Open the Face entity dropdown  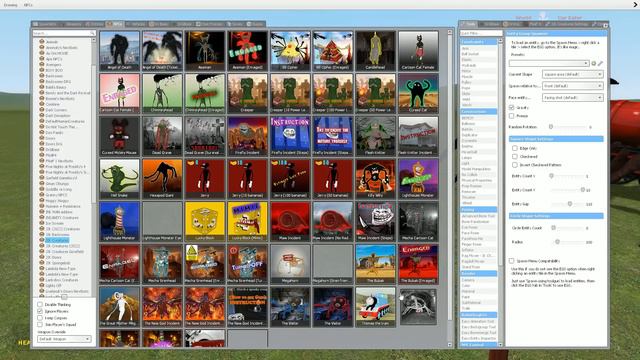(x=572, y=98)
